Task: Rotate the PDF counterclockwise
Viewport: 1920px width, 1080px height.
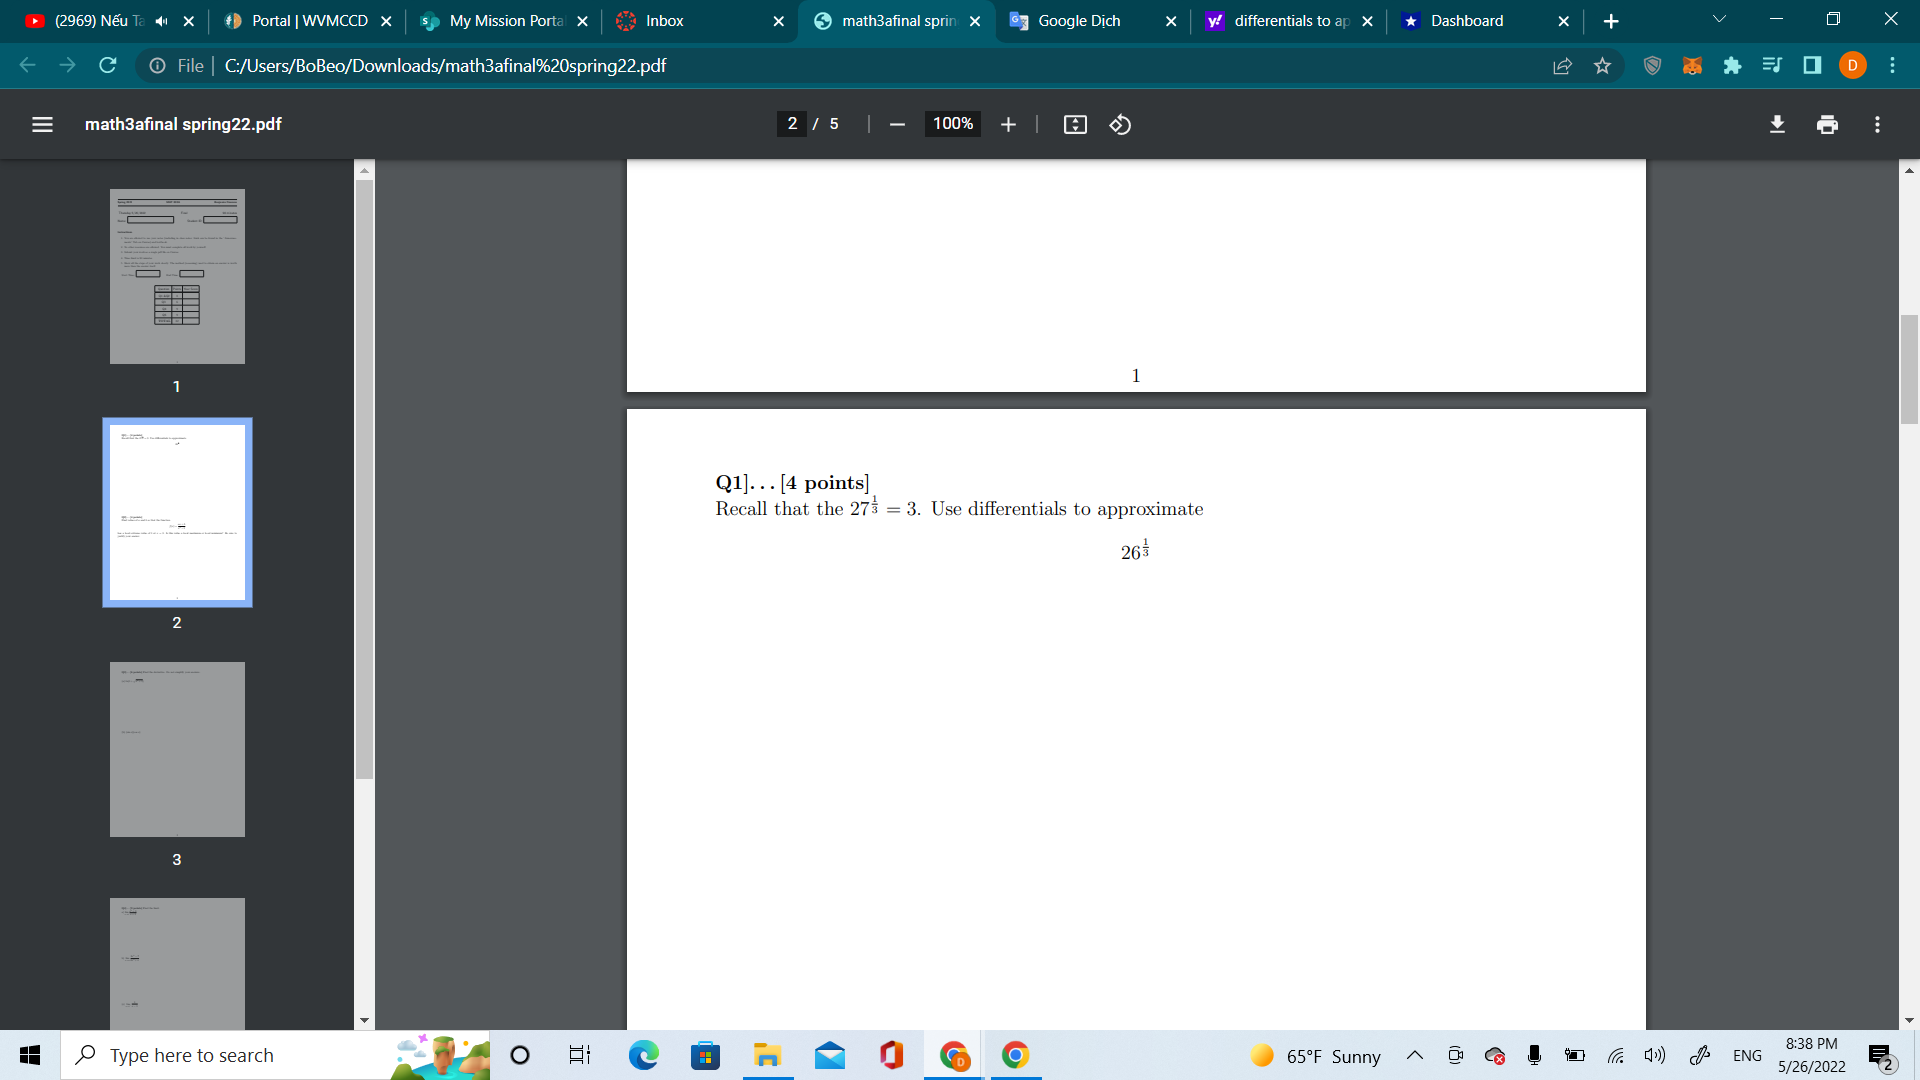Action: [1119, 124]
